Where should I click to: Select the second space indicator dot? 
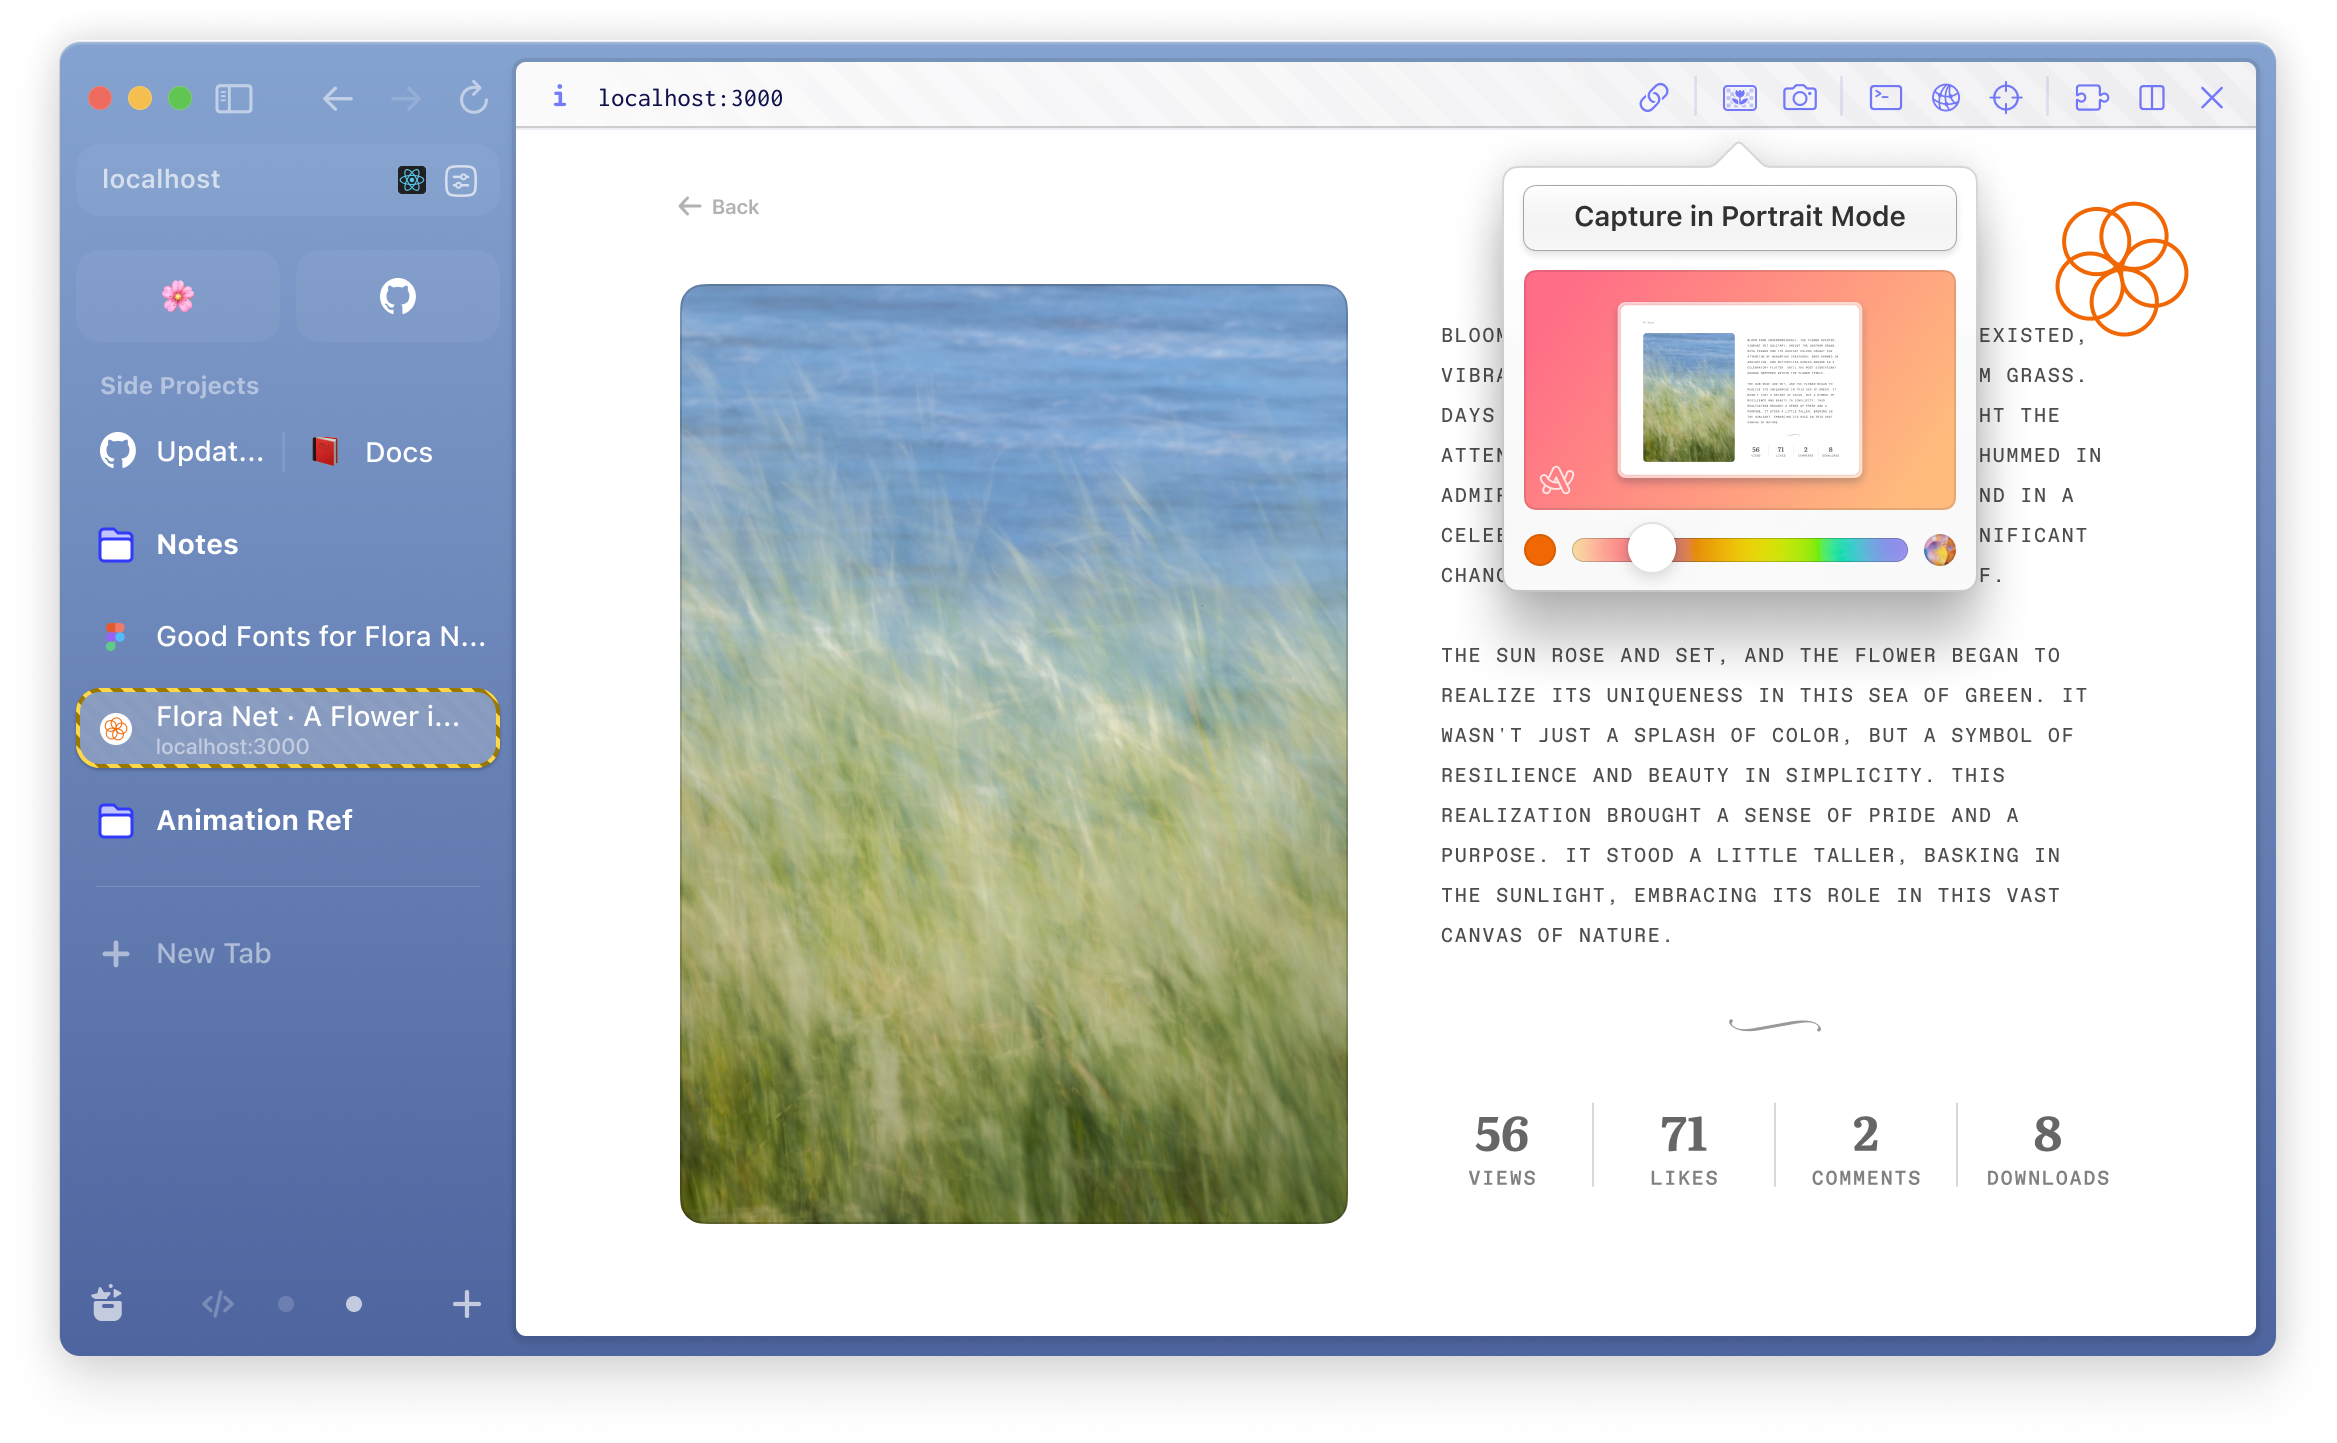pyautogui.click(x=354, y=1304)
